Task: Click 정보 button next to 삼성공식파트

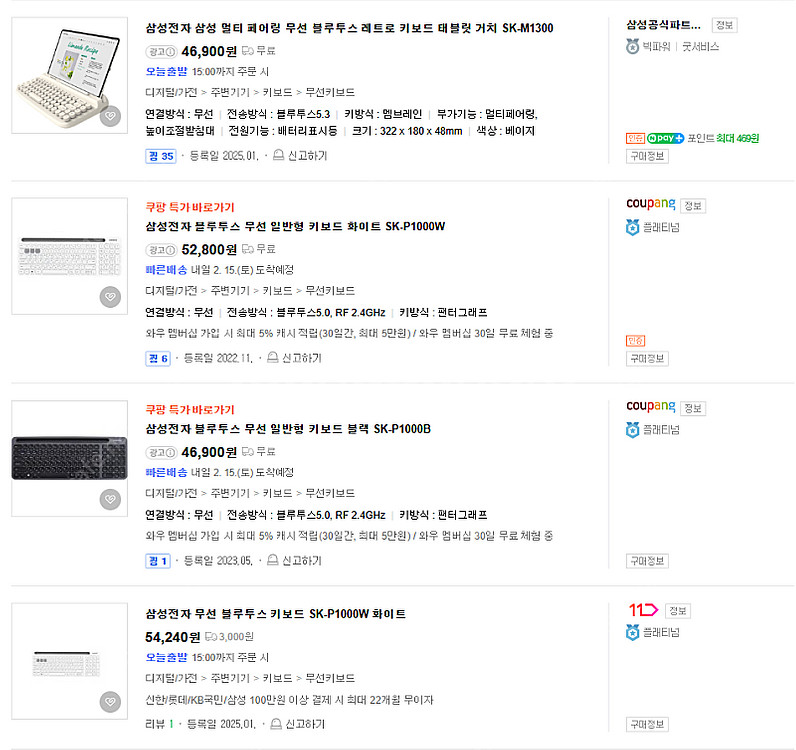Action: [724, 25]
